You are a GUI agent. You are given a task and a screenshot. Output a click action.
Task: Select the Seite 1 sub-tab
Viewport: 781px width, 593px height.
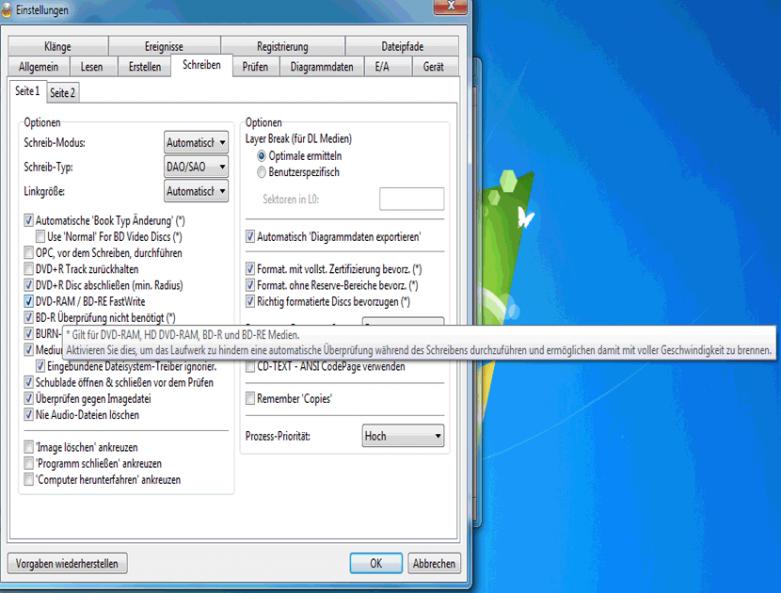tap(27, 91)
